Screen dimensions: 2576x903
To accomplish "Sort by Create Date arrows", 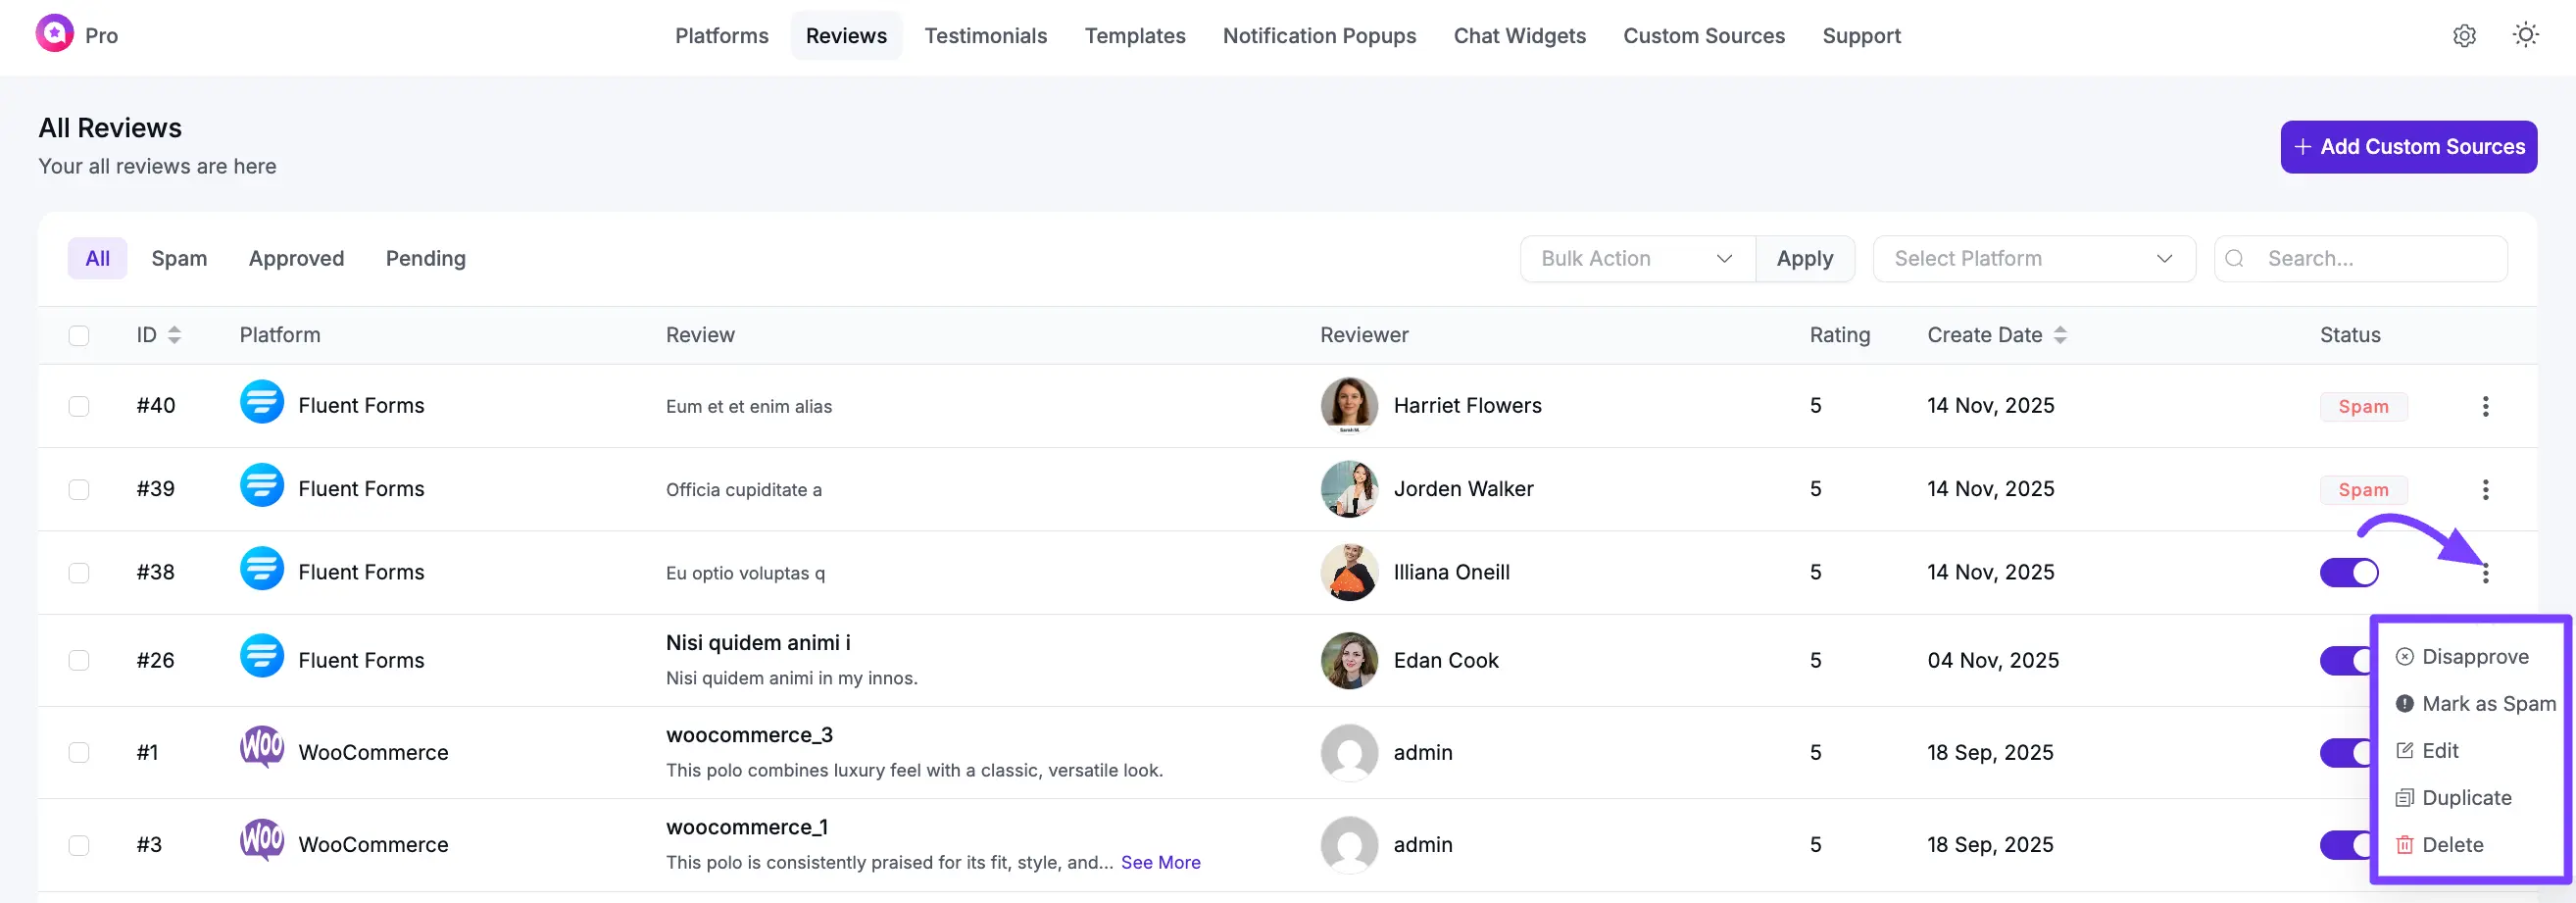I will [2060, 335].
